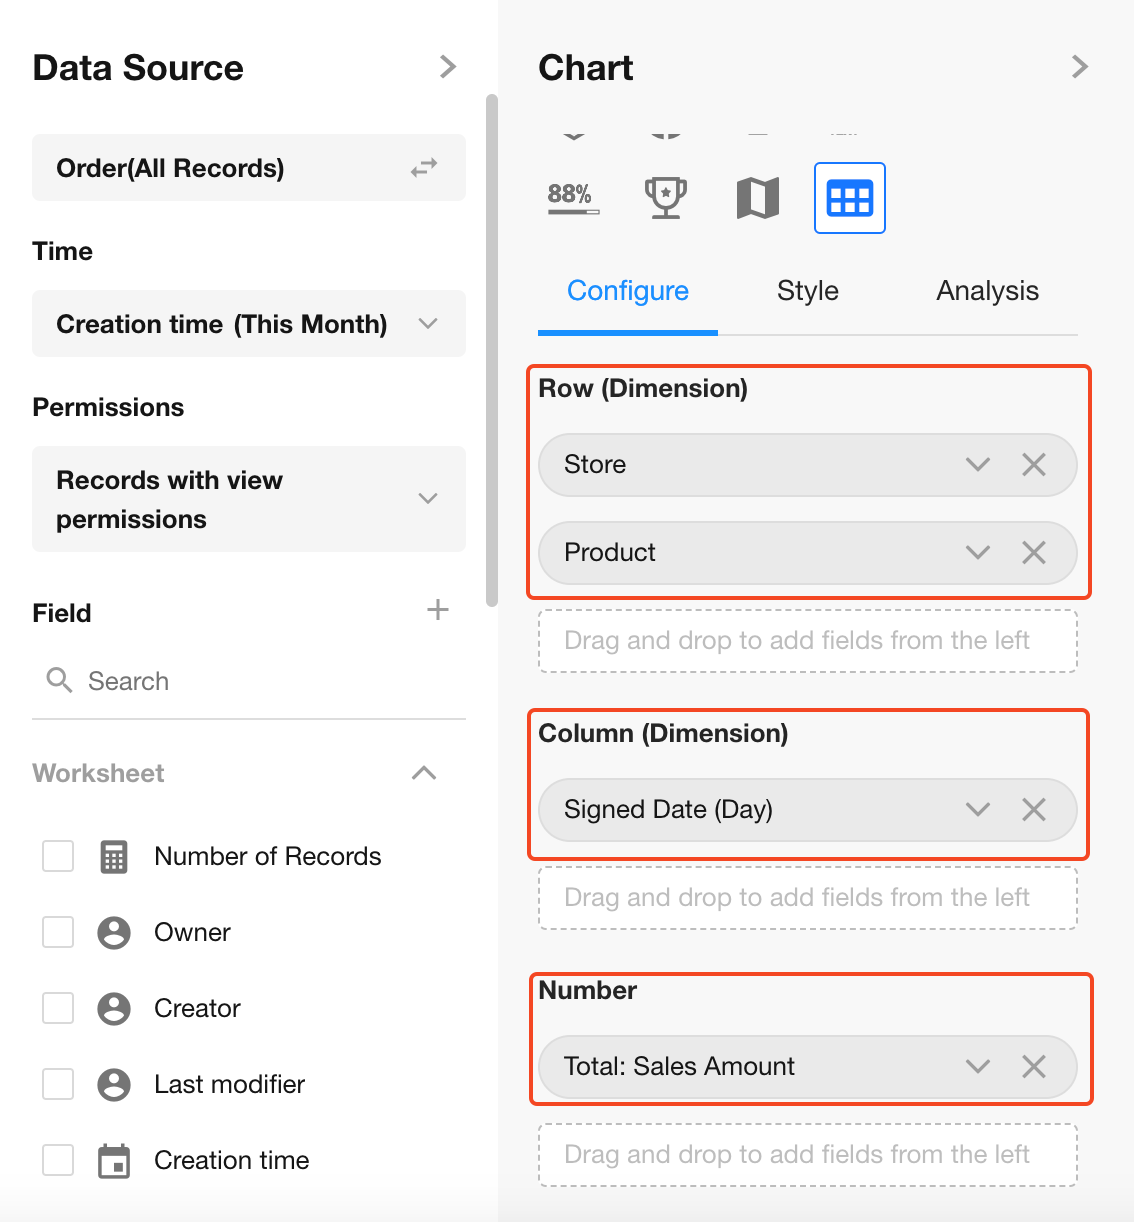This screenshot has width=1134, height=1222.
Task: Switch to the Style tab
Action: click(807, 291)
